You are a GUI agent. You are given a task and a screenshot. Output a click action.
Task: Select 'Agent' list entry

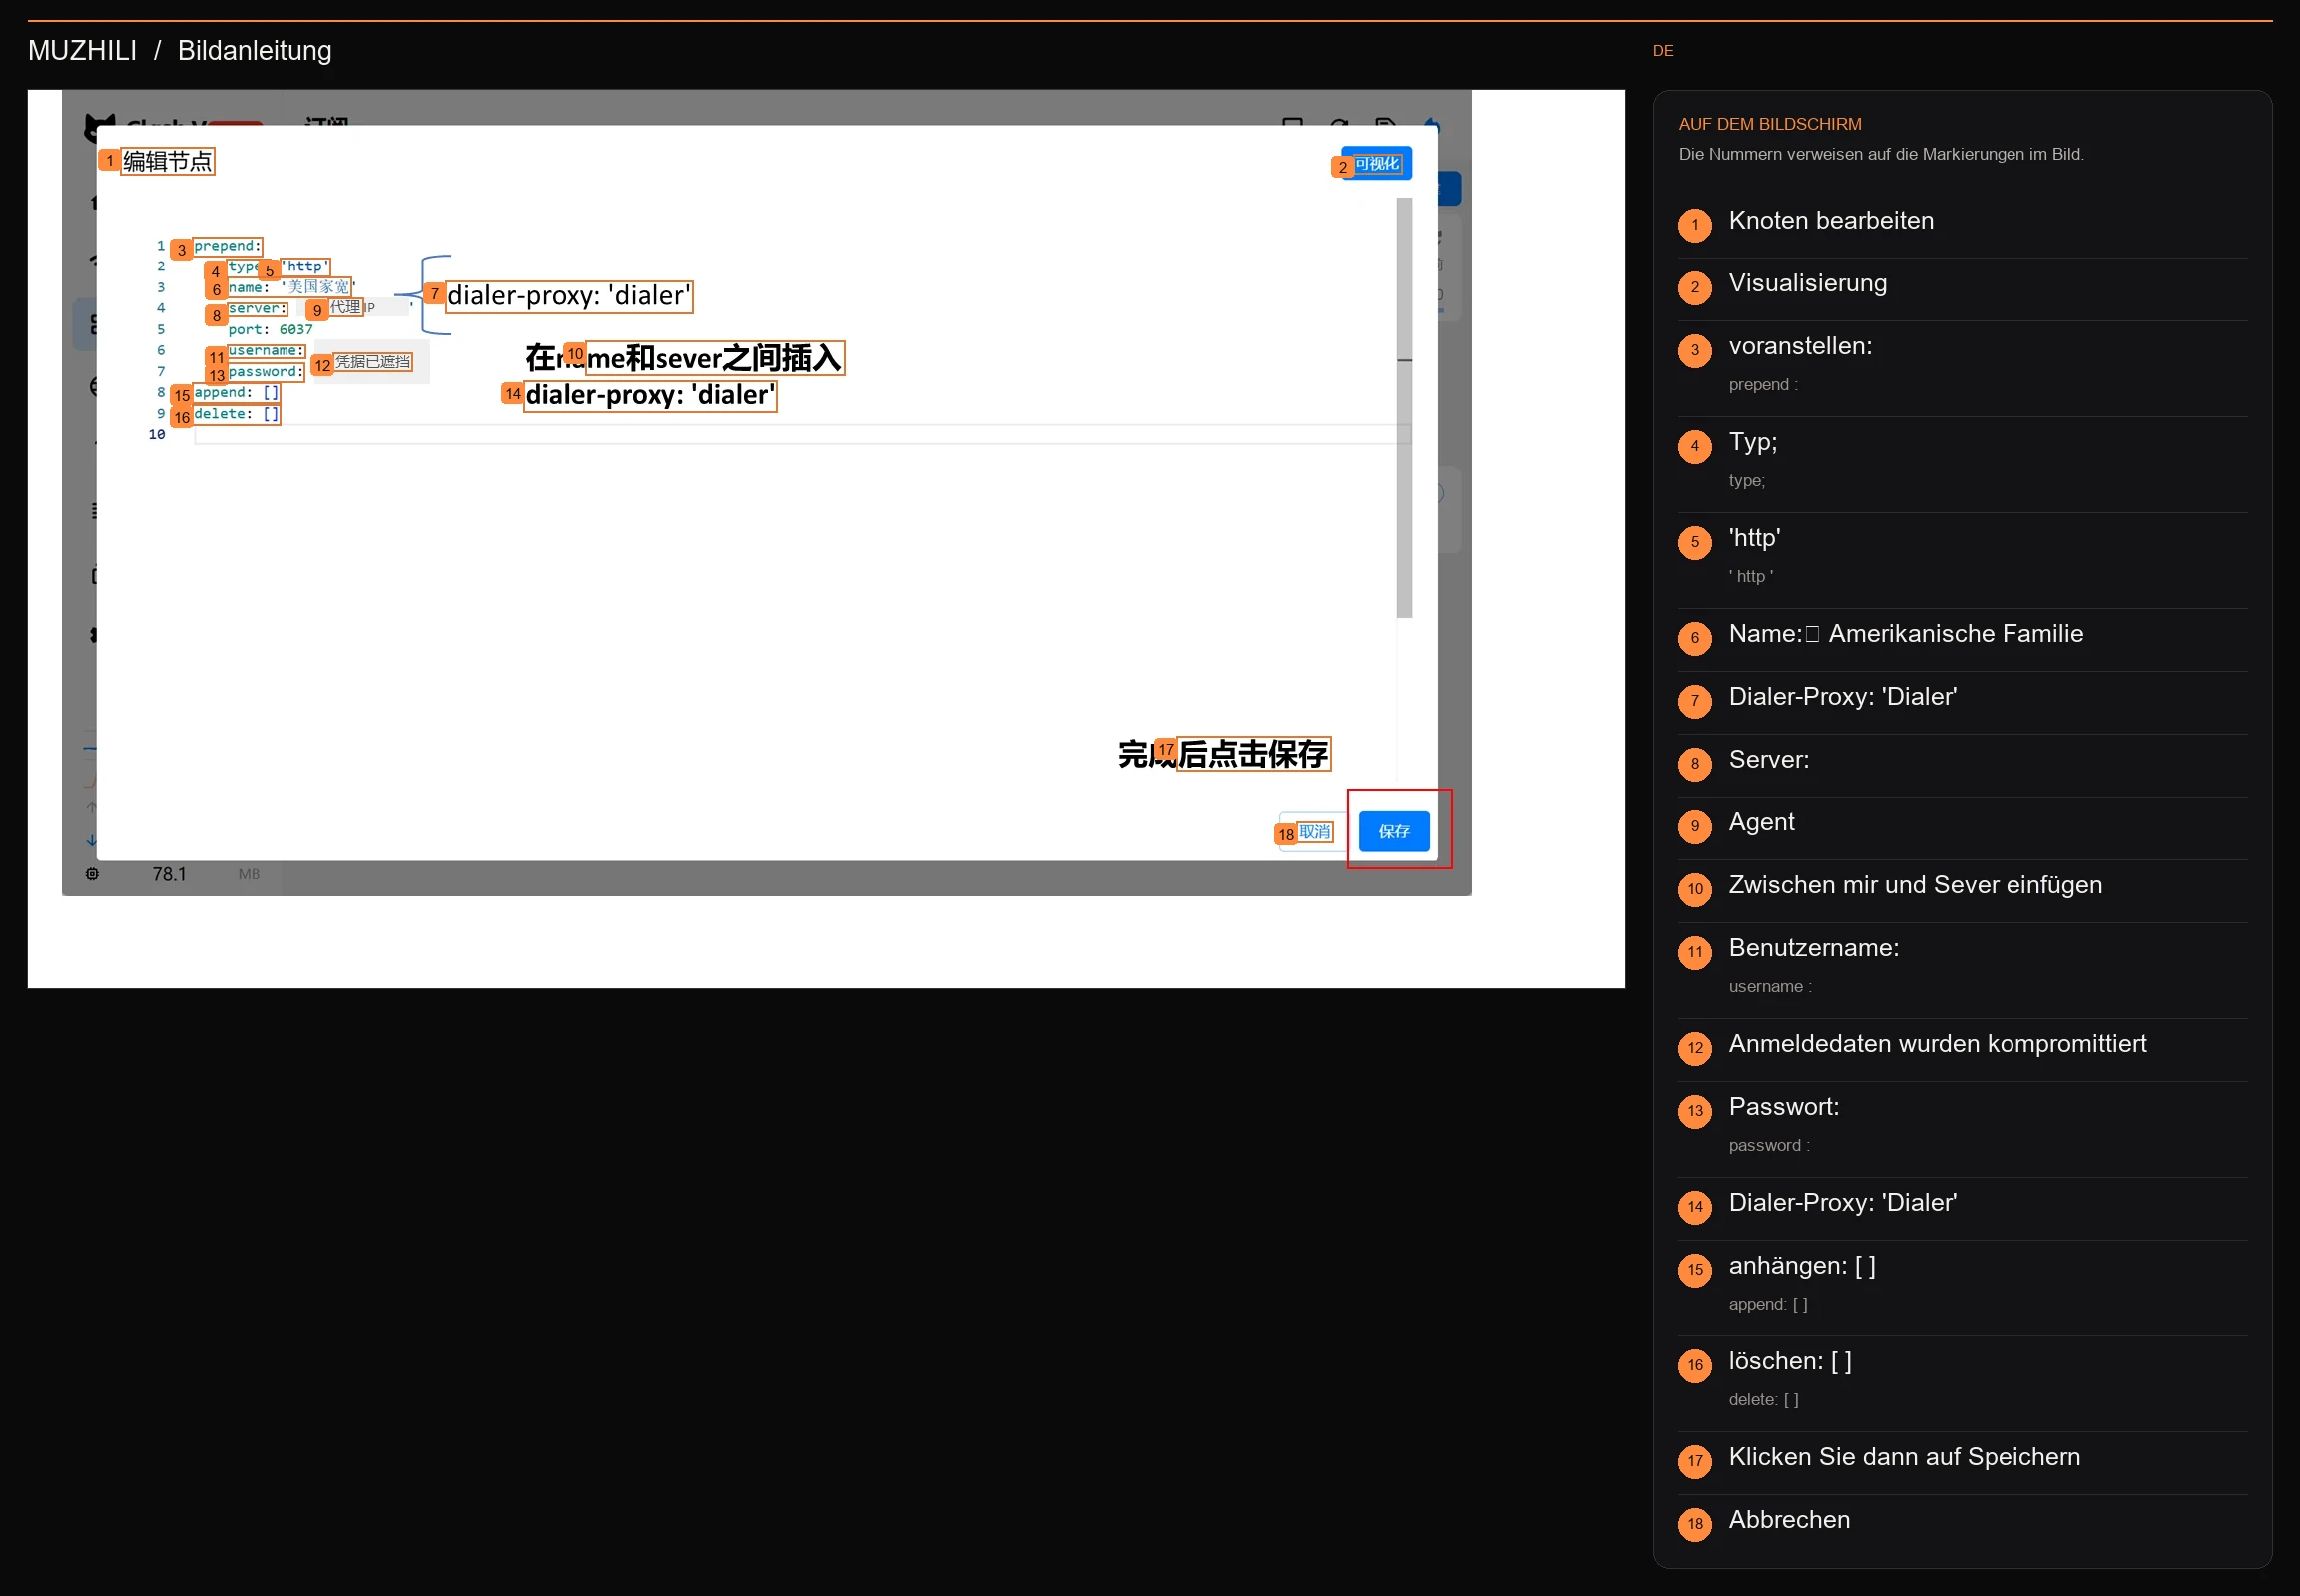[x=1961, y=828]
